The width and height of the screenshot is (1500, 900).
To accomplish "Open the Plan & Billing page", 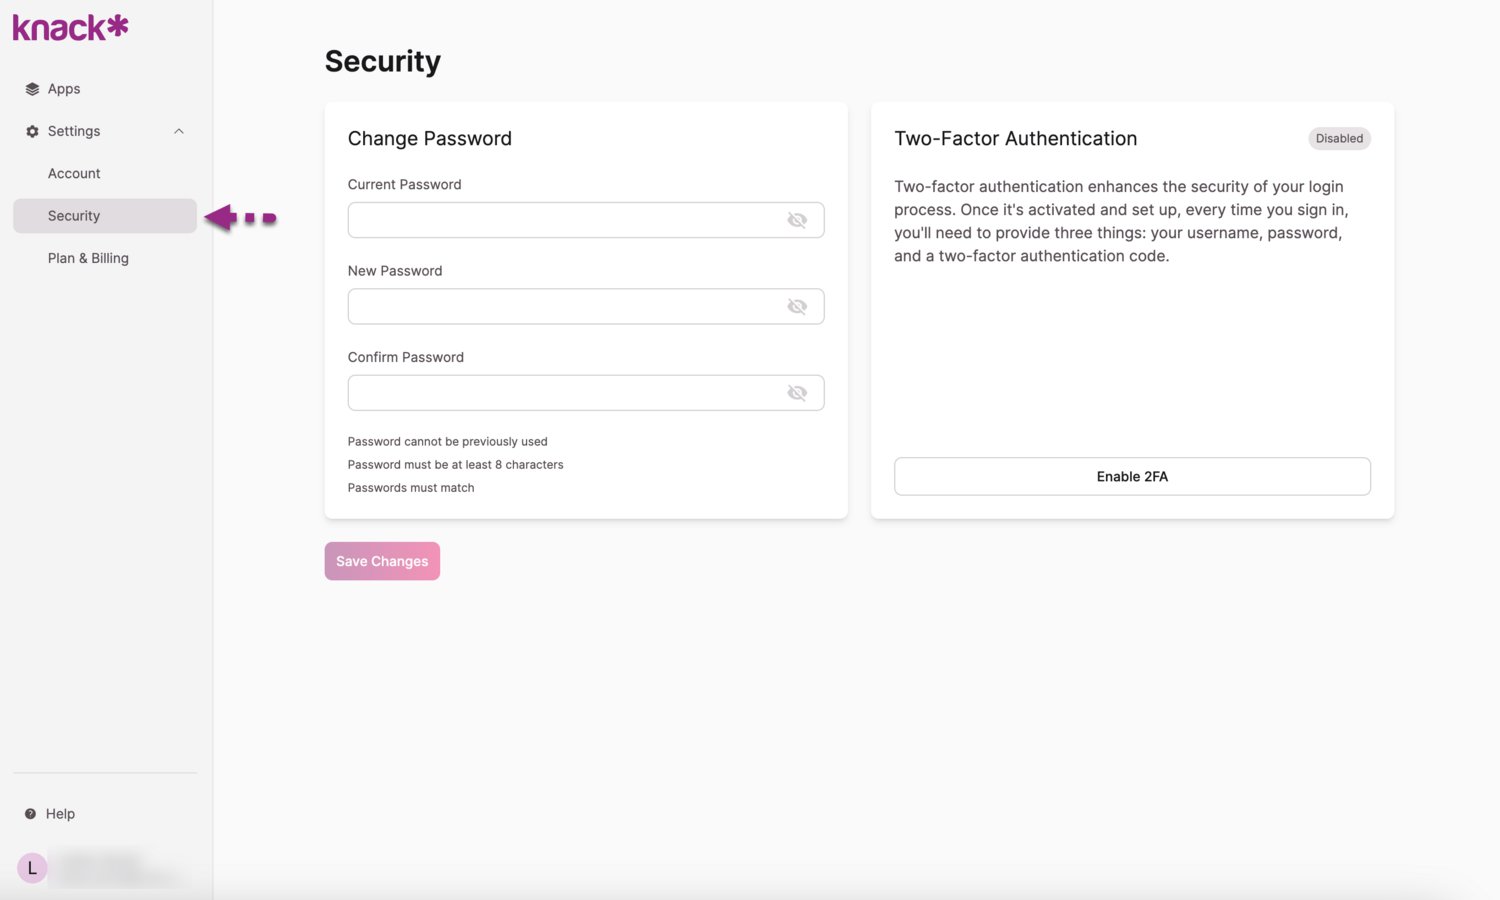I will 88,258.
